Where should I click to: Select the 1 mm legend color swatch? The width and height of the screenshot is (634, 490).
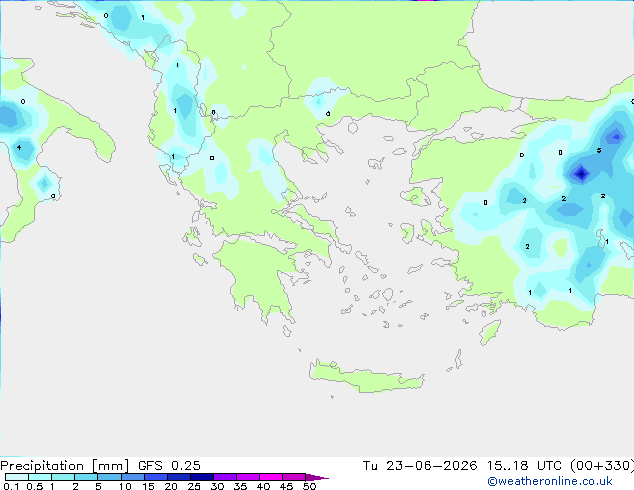coord(63,477)
